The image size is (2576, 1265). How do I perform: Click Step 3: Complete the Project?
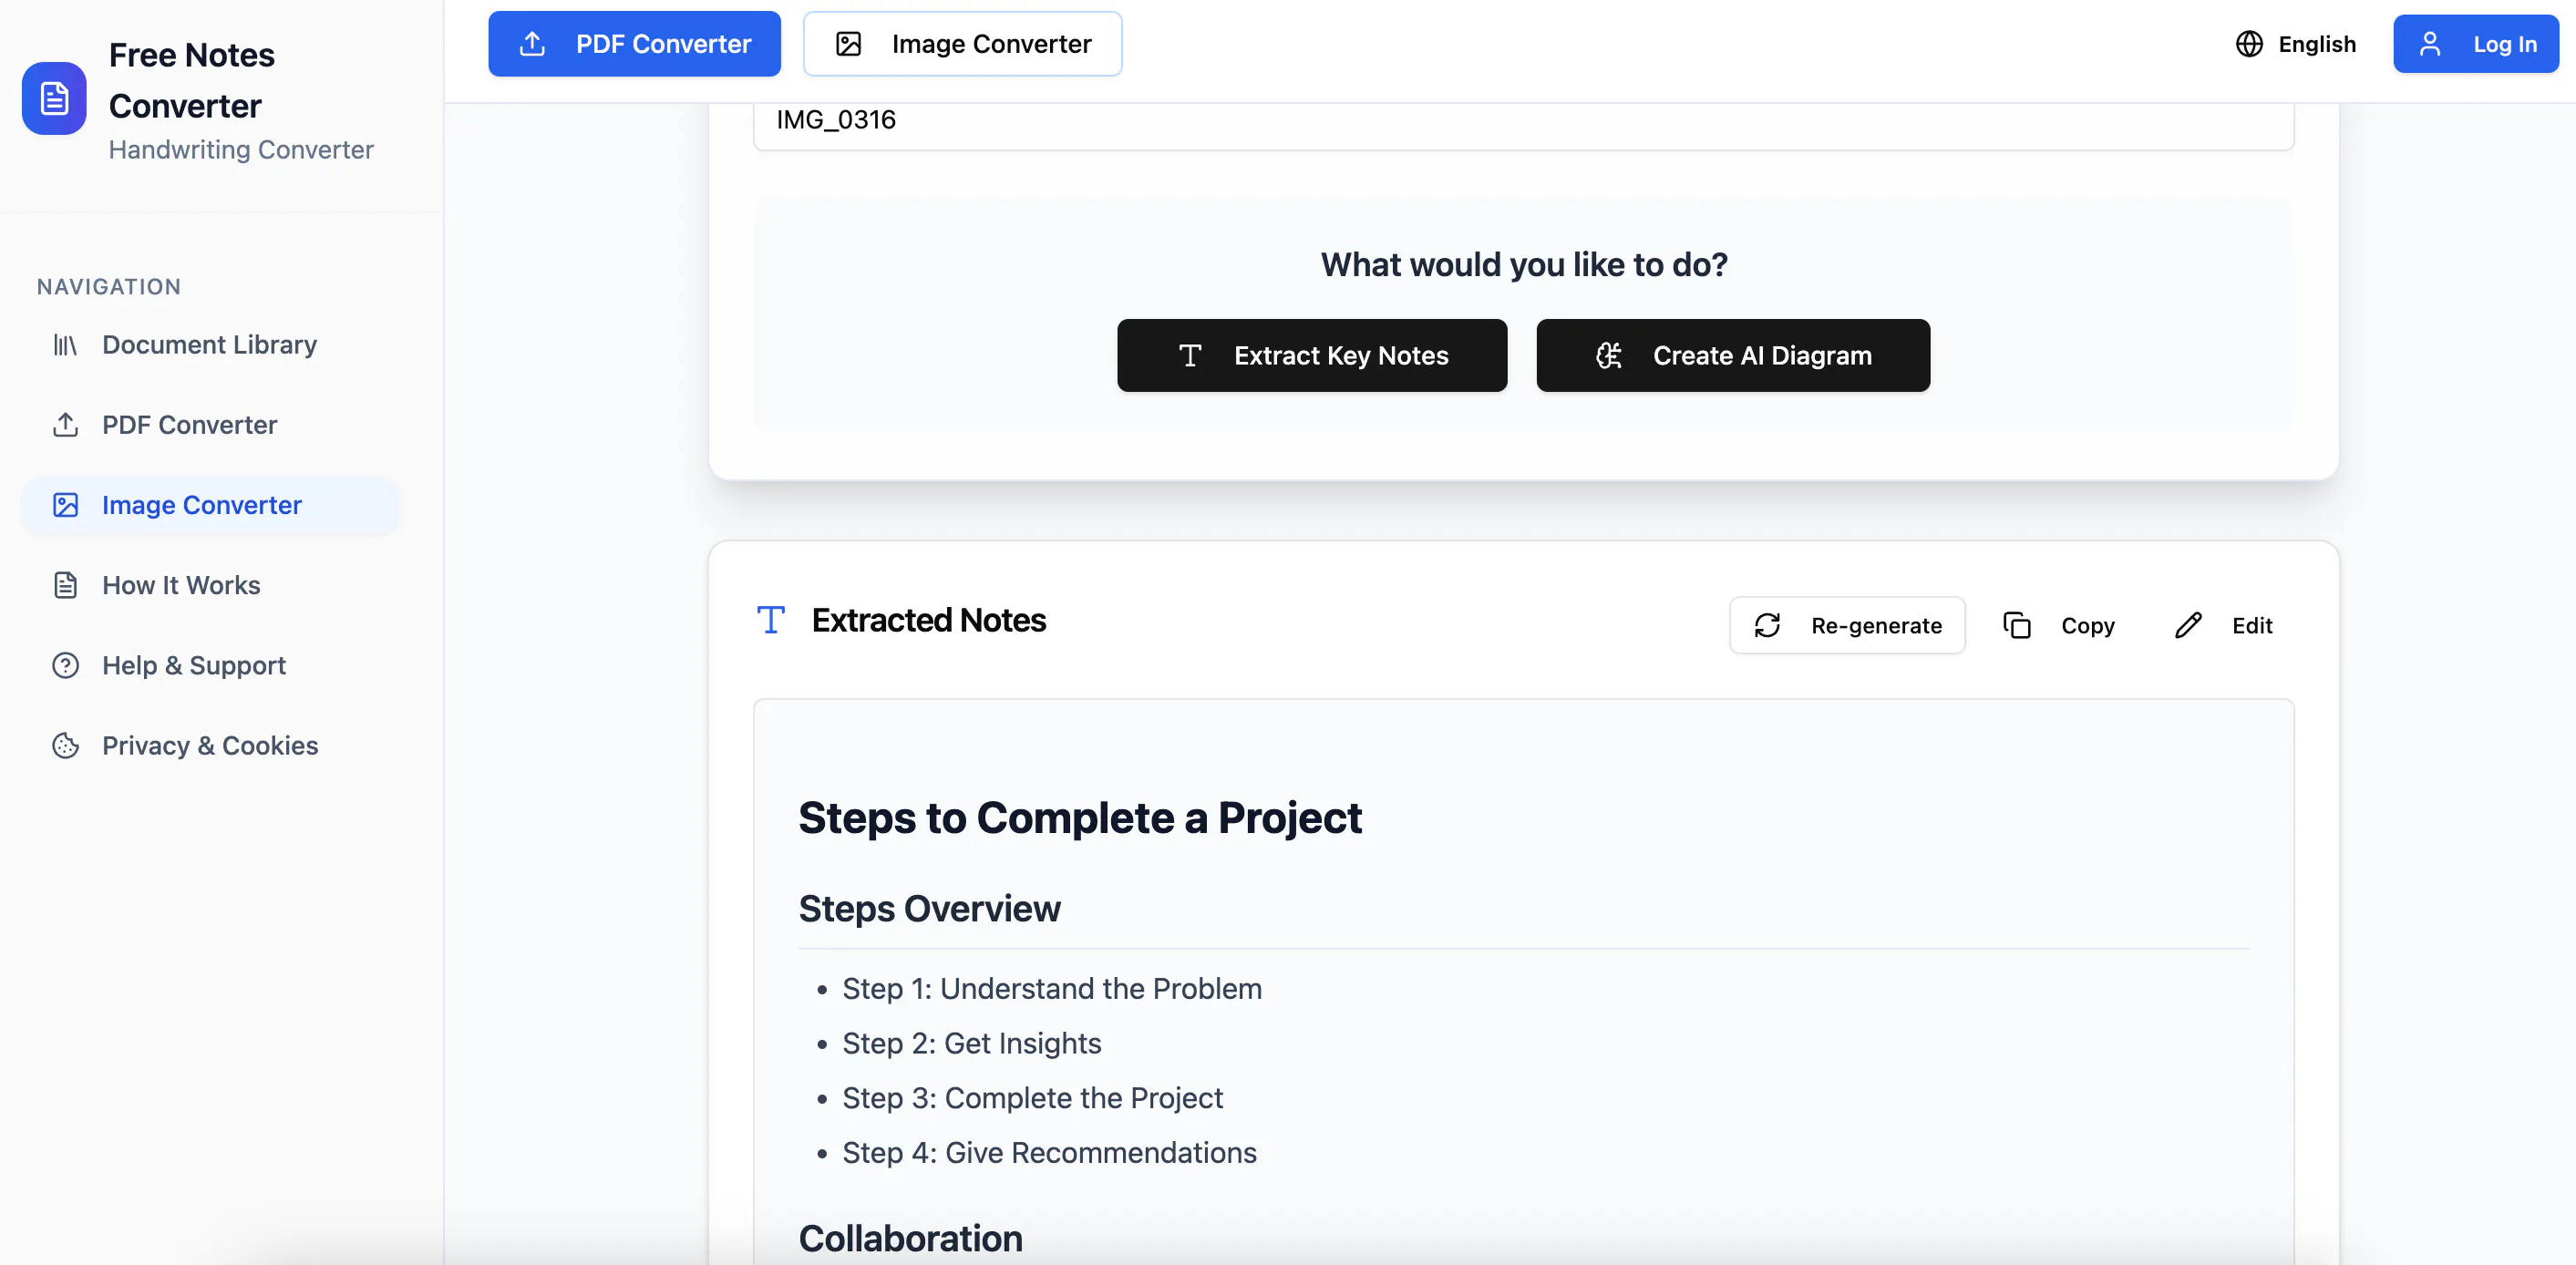coord(1033,1098)
